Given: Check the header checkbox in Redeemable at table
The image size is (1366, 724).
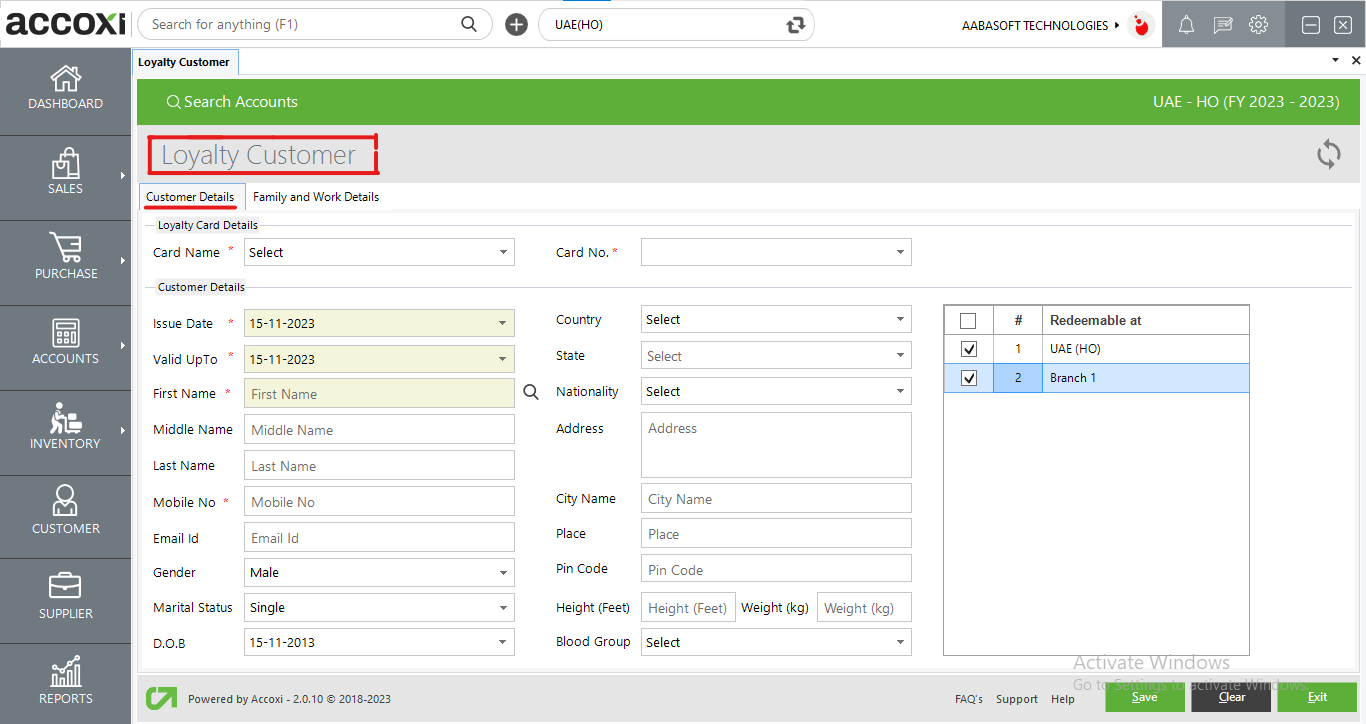Looking at the screenshot, I should 968,319.
